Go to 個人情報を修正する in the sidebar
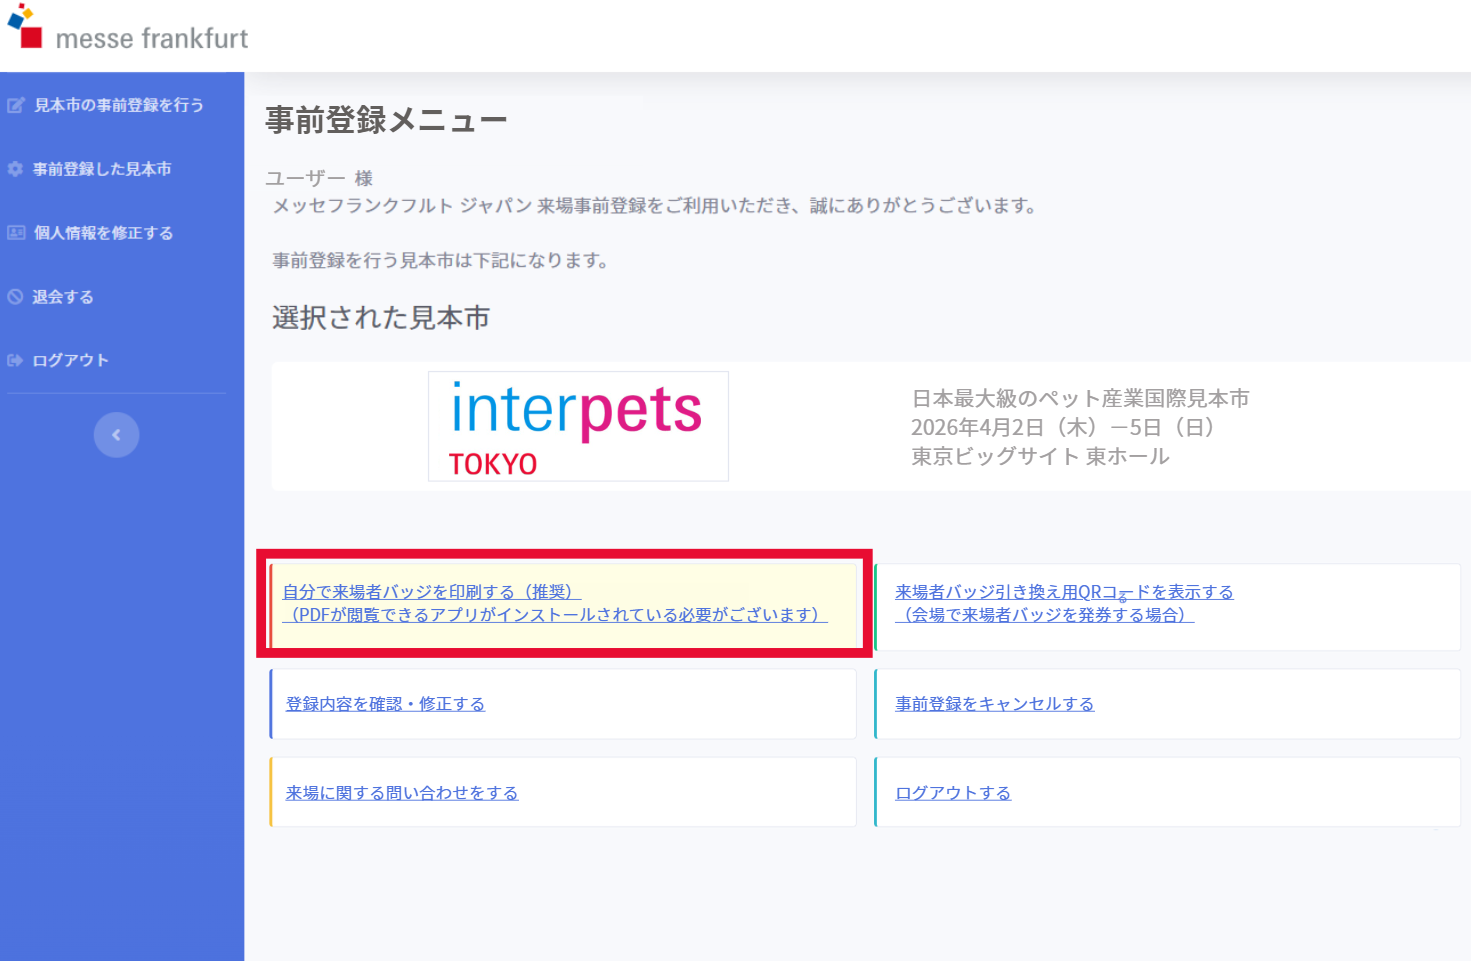 tap(103, 233)
